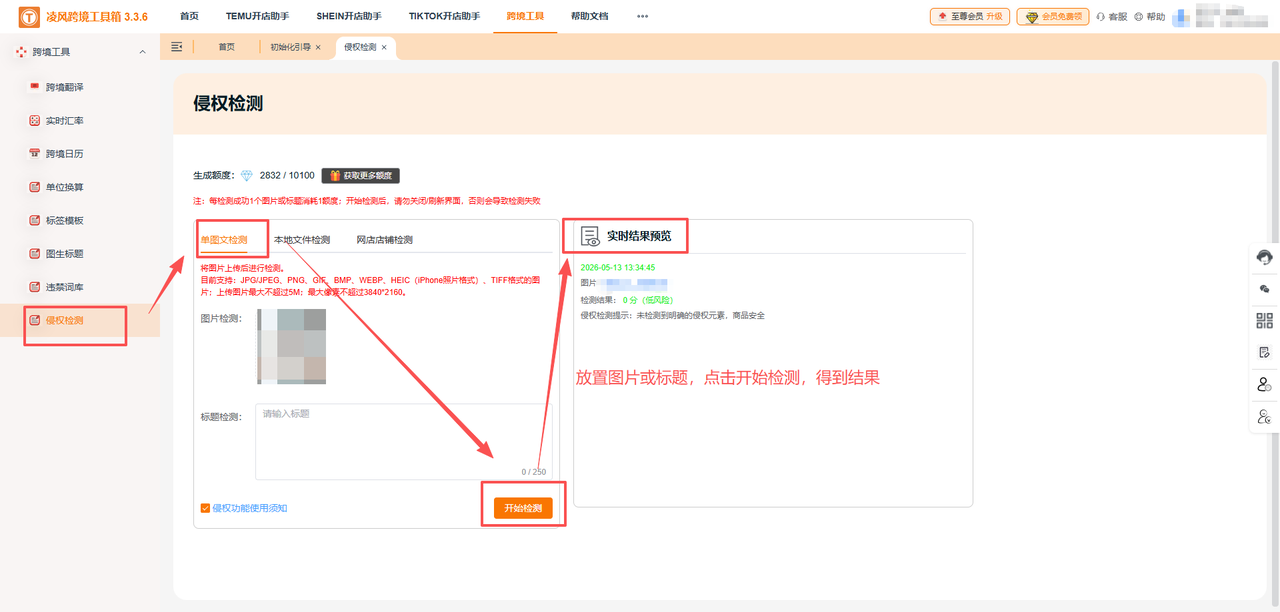Click the 跨境工具 group icon in sidebar
The width and height of the screenshot is (1280, 612).
point(21,51)
